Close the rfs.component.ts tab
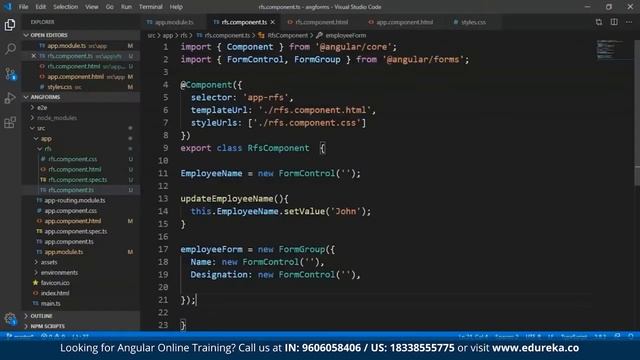Image resolution: width=640 pixels, height=360 pixels. [273, 22]
